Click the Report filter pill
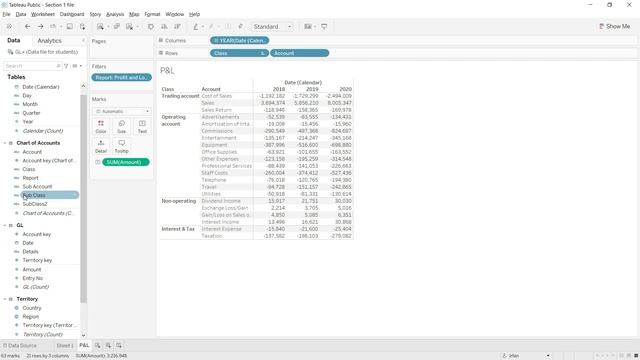This screenshot has height=360, width=640. click(x=122, y=78)
